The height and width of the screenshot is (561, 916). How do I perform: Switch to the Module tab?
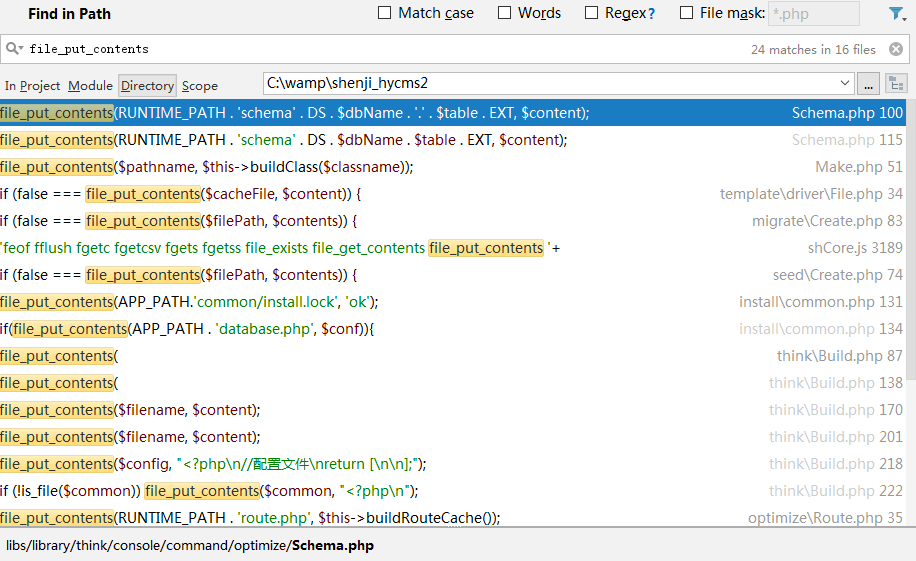point(90,85)
